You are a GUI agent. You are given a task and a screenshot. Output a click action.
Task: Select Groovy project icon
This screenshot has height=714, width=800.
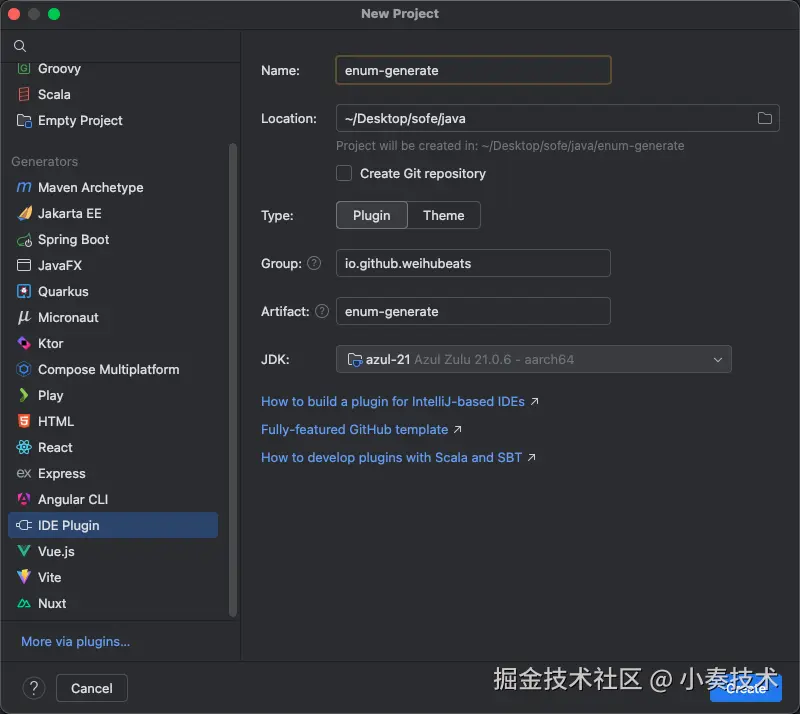[23, 68]
